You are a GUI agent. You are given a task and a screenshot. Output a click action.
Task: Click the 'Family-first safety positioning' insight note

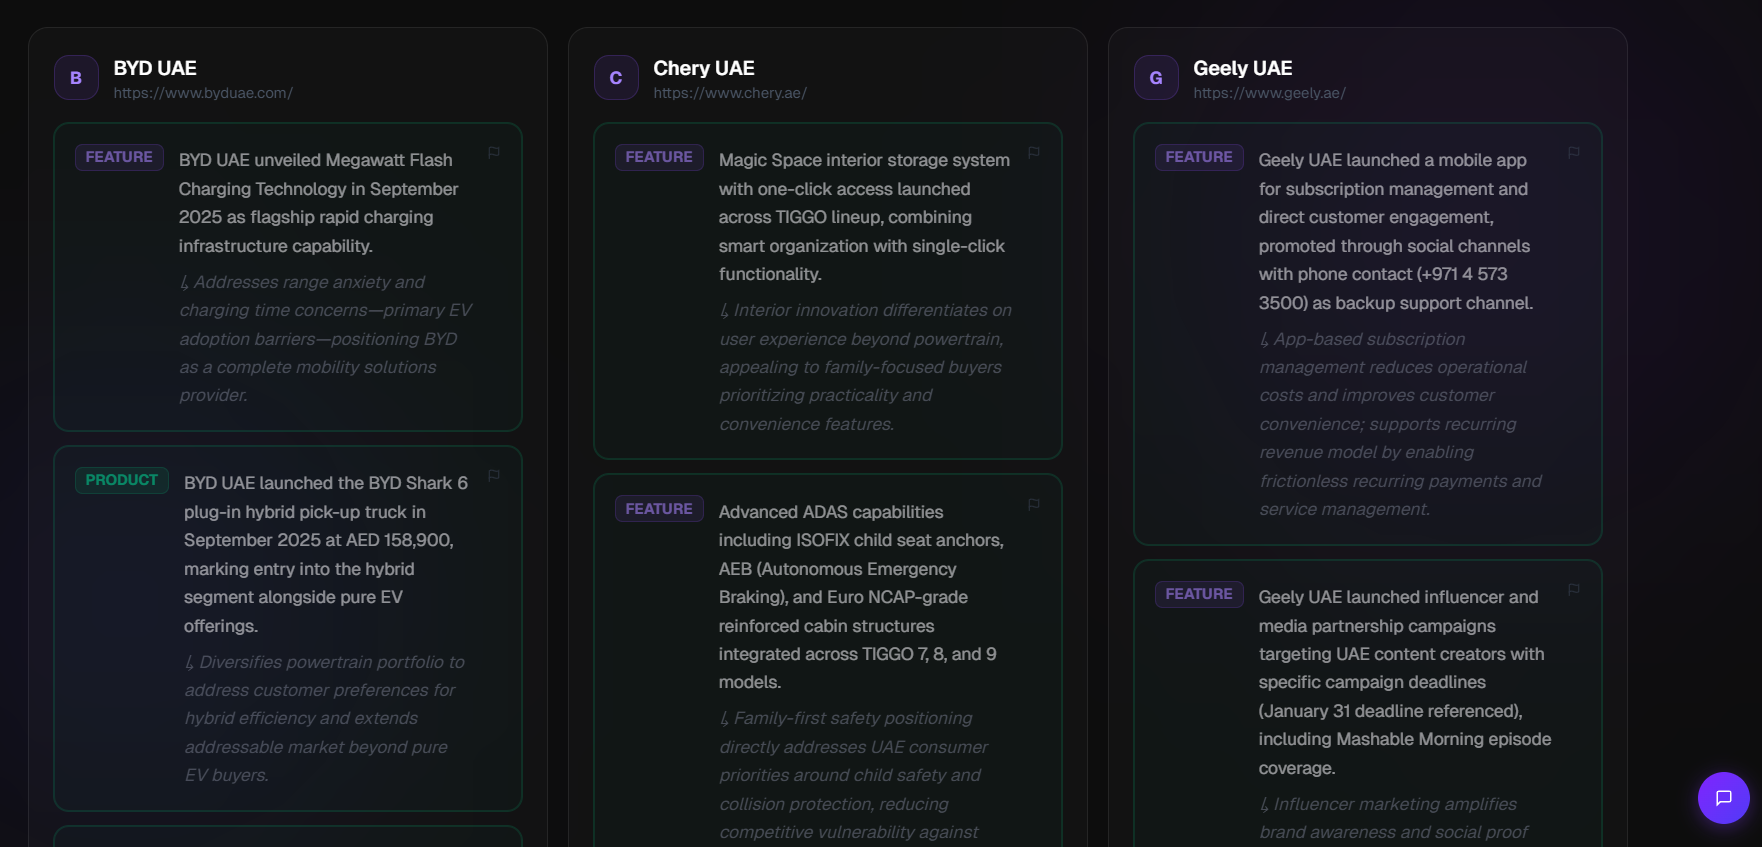point(853,775)
